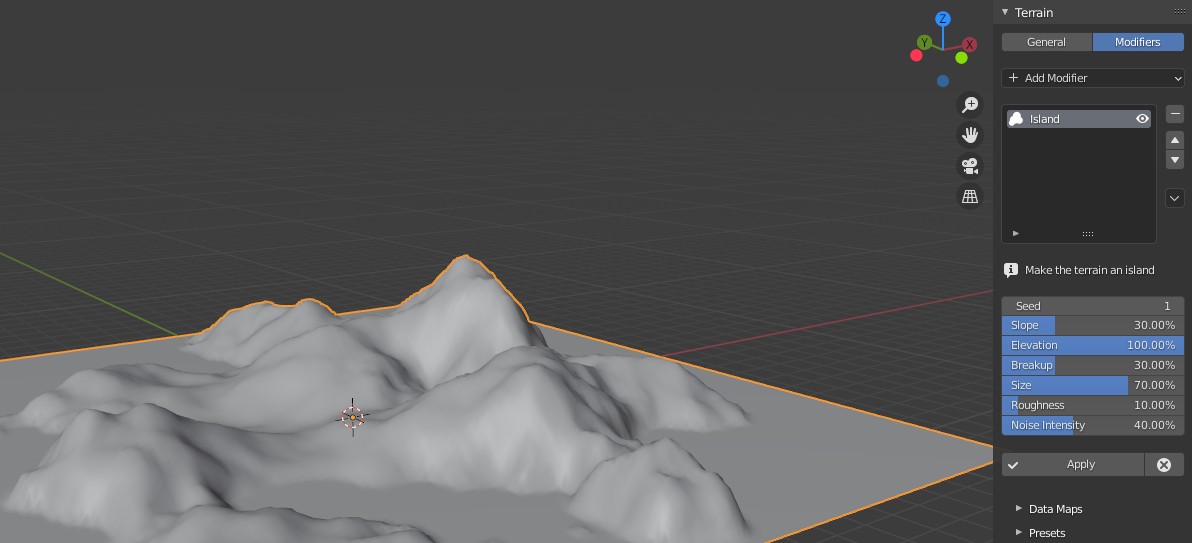The width and height of the screenshot is (1192, 543).
Task: Move Island modifier up with arrow
Action: click(1175, 140)
